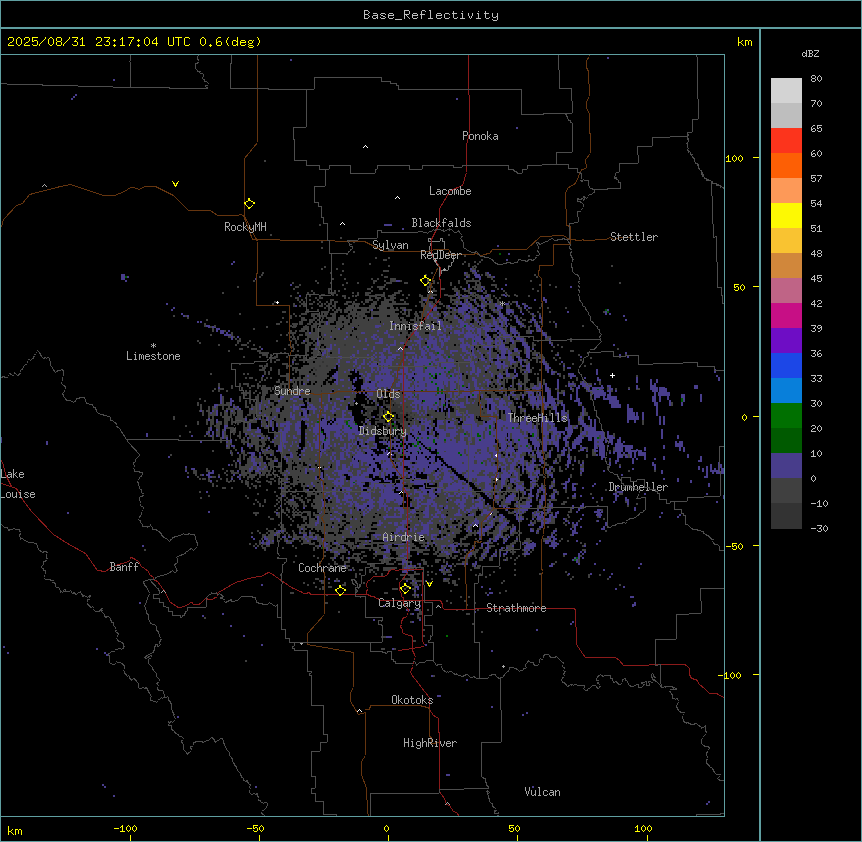The width and height of the screenshot is (862, 842).
Task: Click the asterisk marker above Limestone label
Action: 153,346
